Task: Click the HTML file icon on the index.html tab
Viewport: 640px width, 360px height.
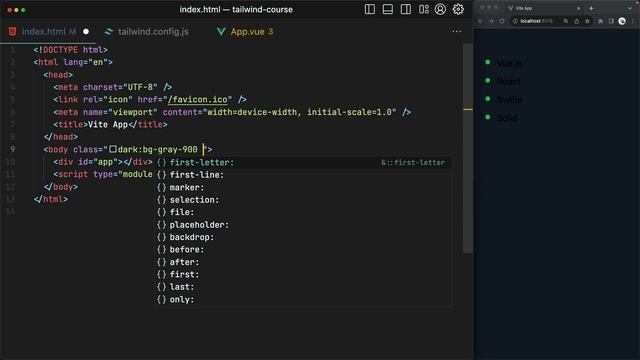Action: 13,31
